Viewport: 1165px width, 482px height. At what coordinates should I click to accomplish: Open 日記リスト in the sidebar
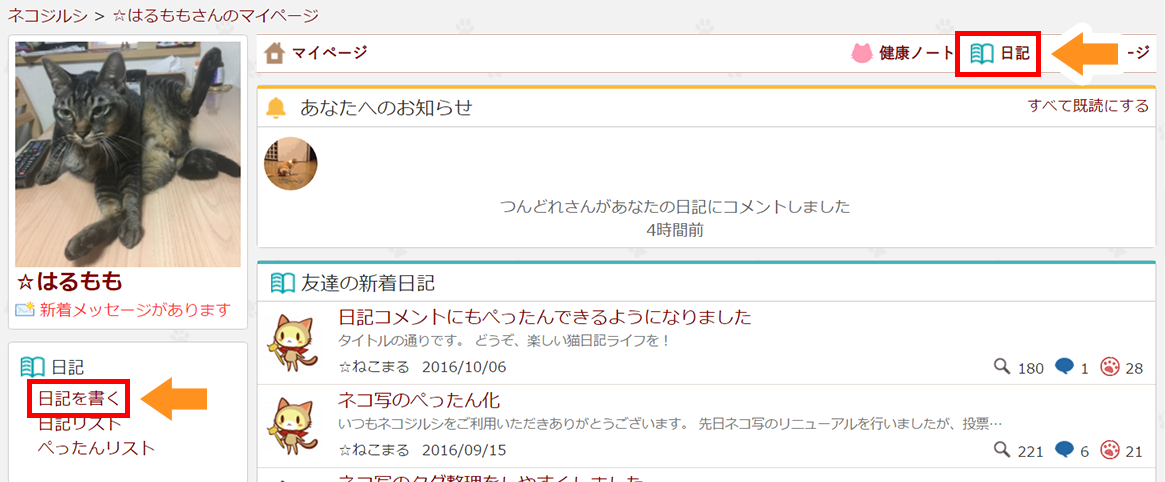coord(79,423)
